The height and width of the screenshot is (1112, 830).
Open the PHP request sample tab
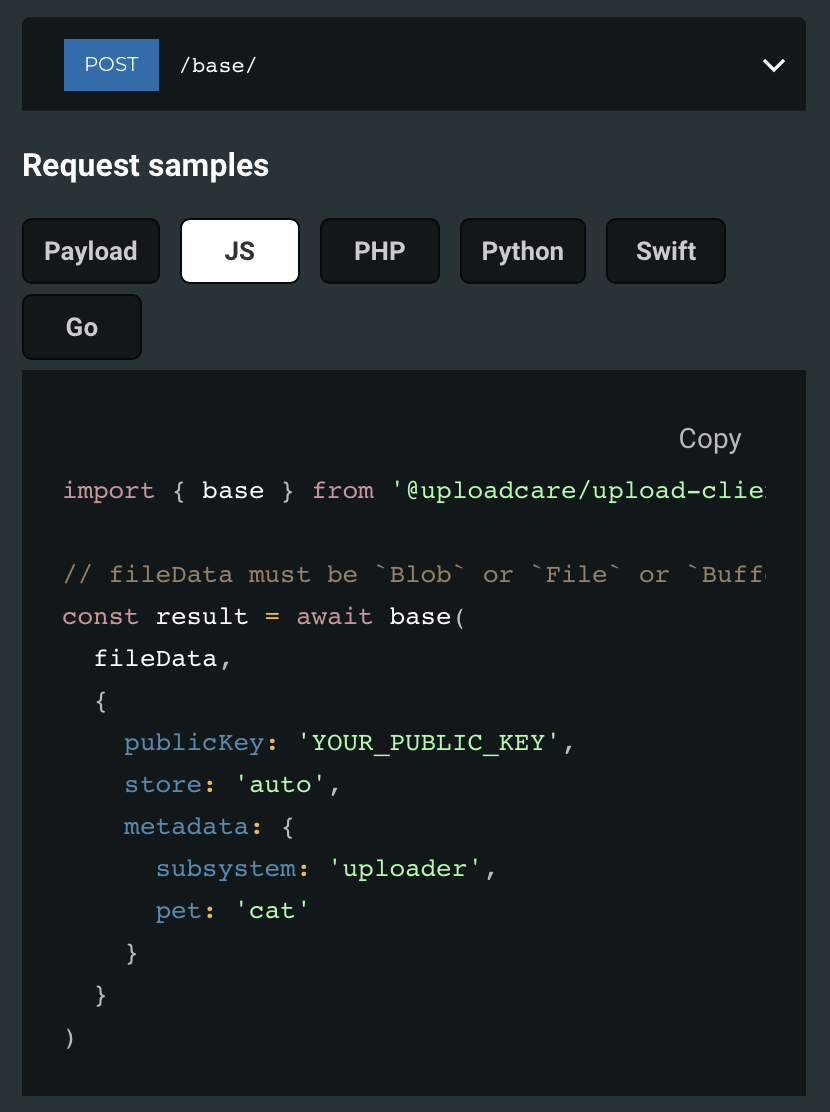(380, 251)
